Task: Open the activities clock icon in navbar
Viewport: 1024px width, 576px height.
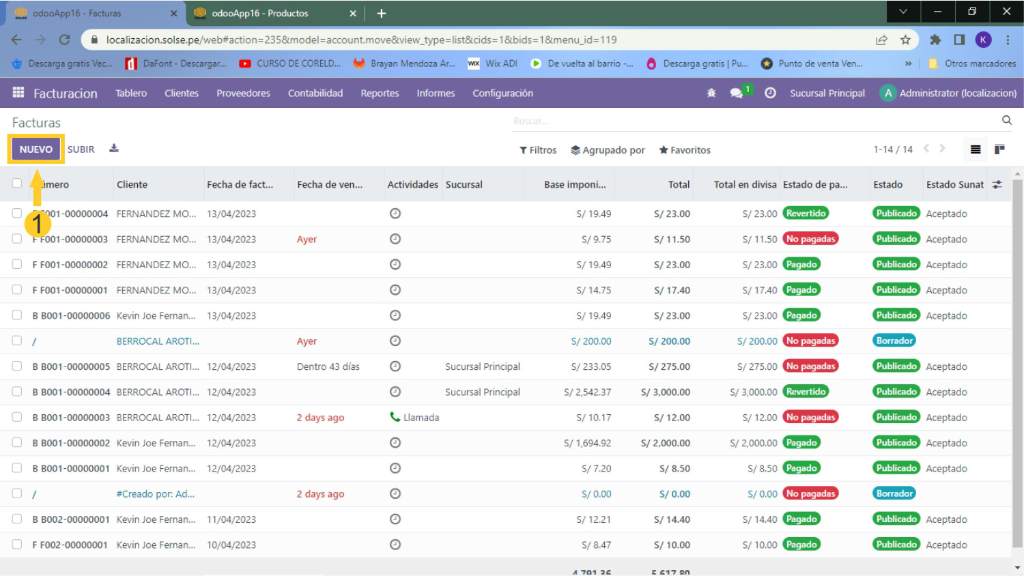Action: tap(770, 93)
